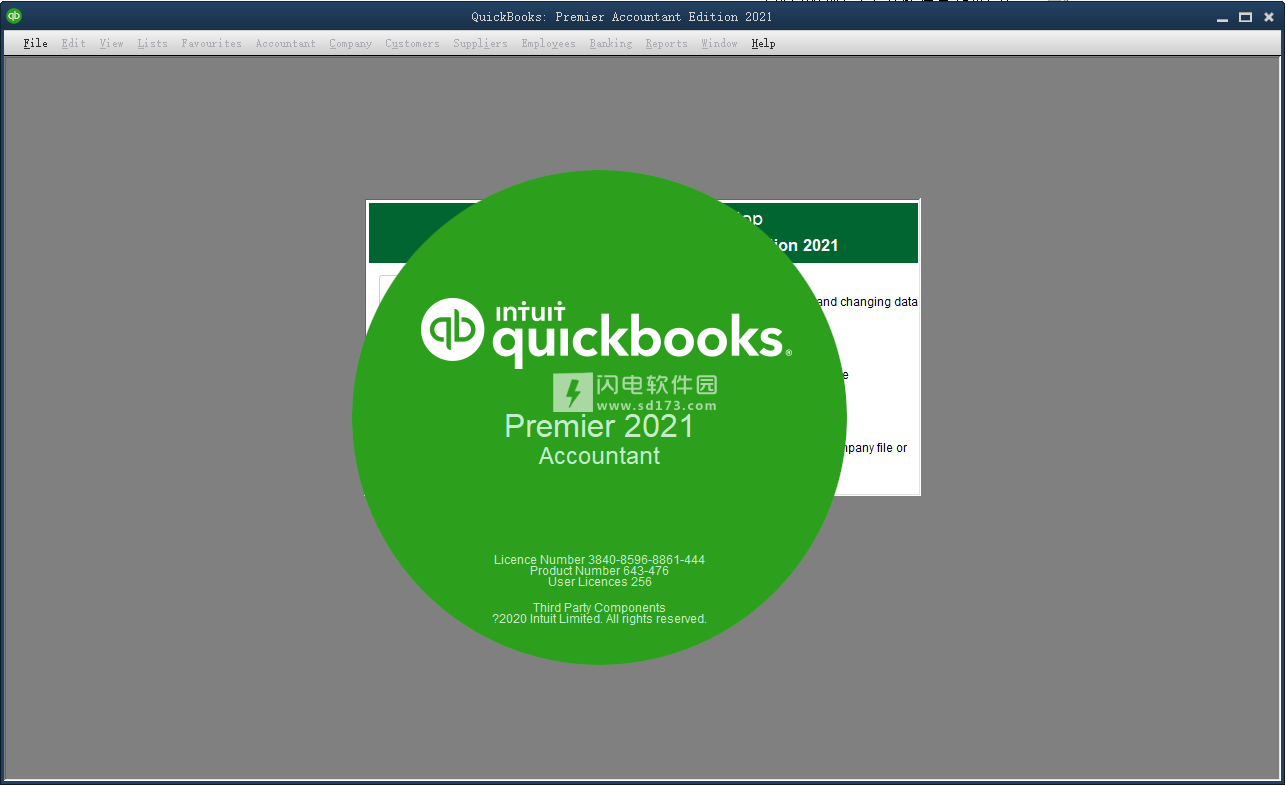Close the QuickBooks window
This screenshot has width=1285, height=785.
[1267, 17]
